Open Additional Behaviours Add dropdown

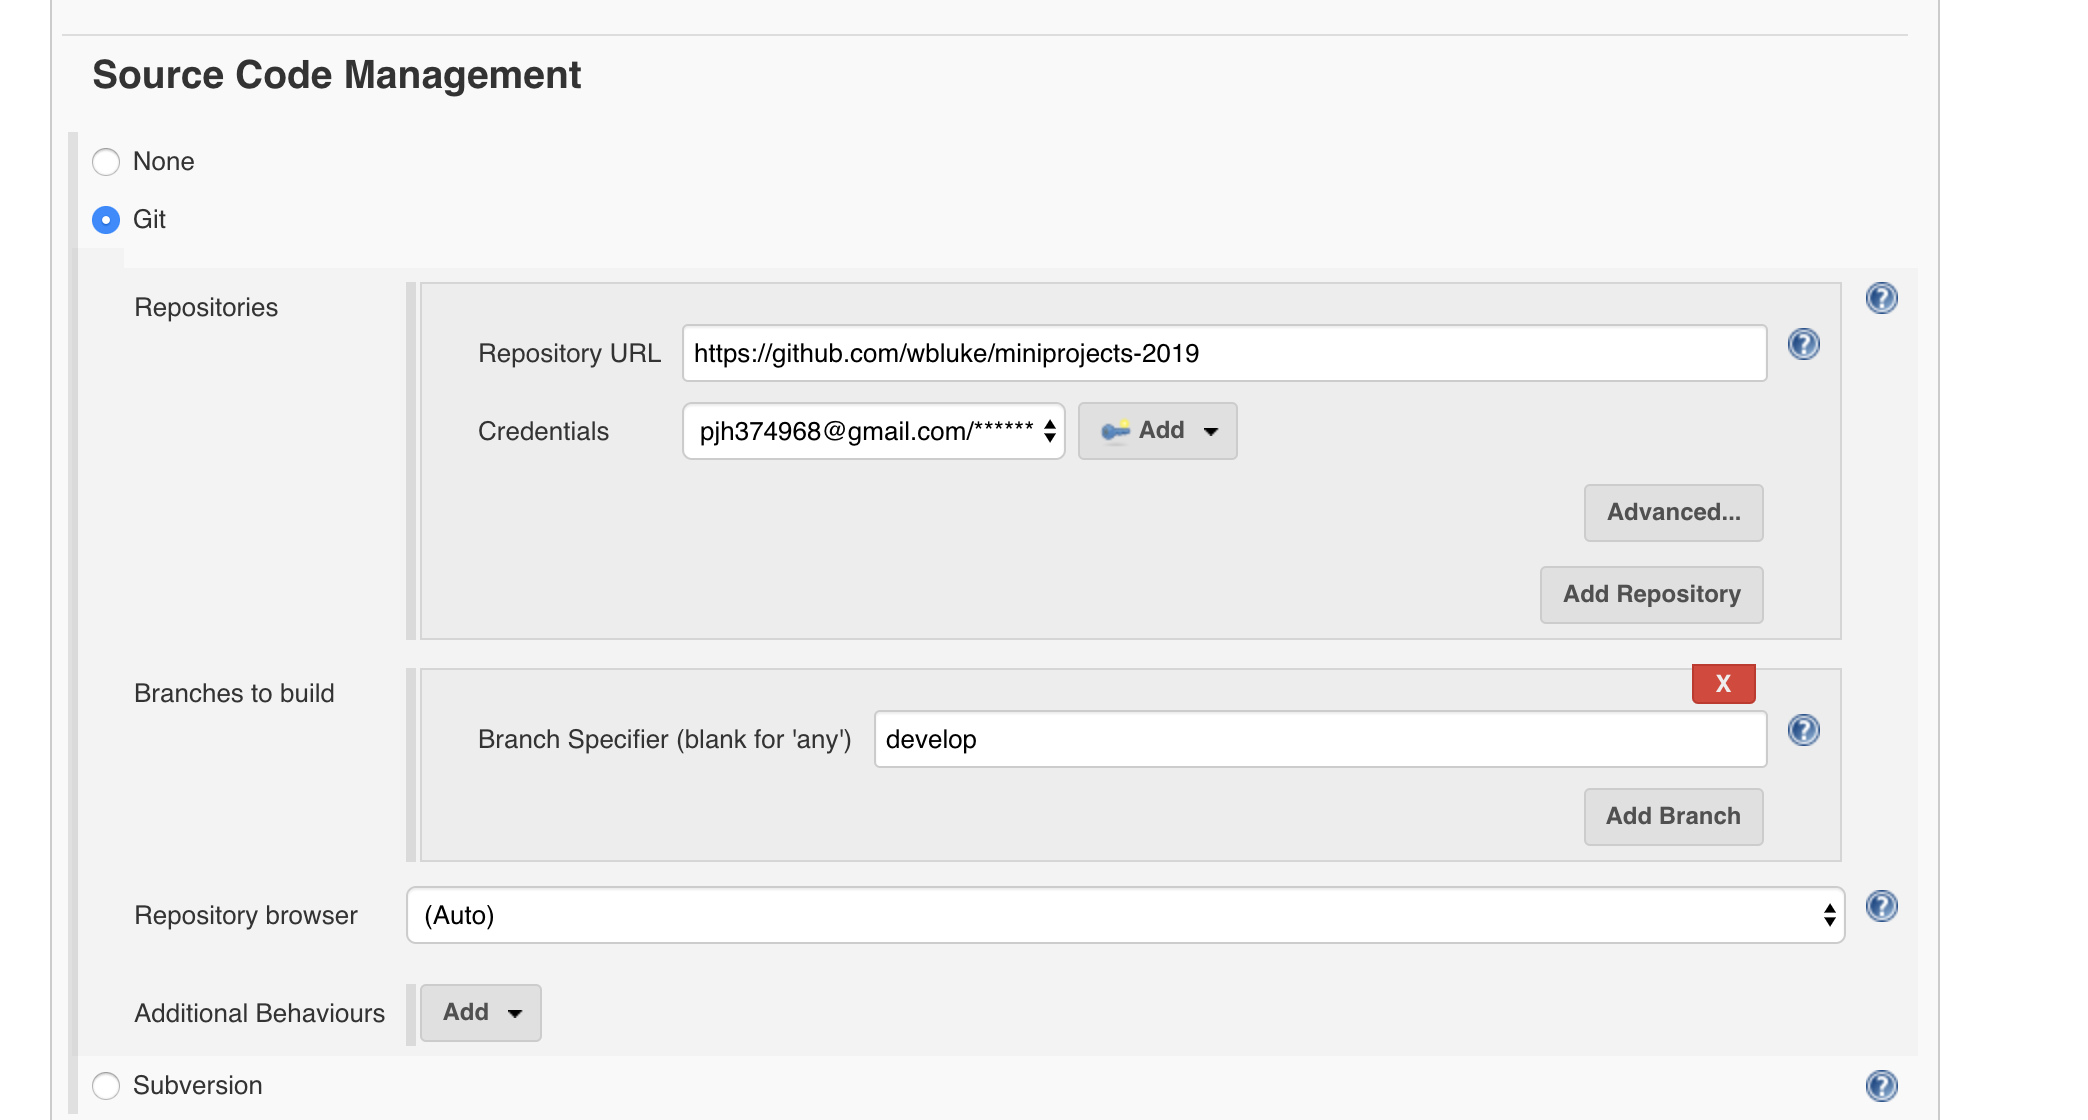pos(481,1013)
